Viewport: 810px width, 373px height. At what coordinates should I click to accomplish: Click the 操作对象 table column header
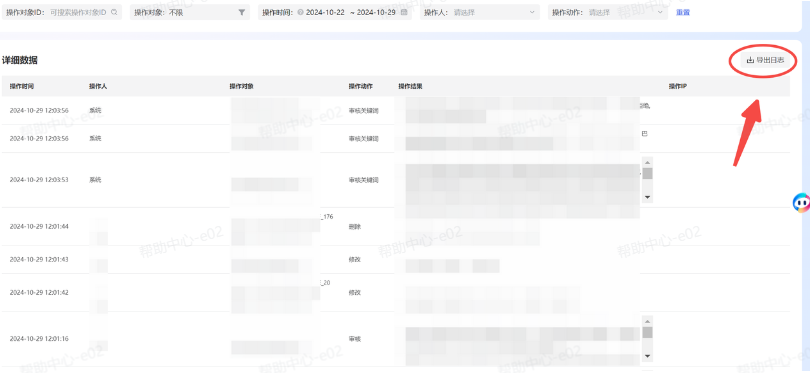click(242, 86)
